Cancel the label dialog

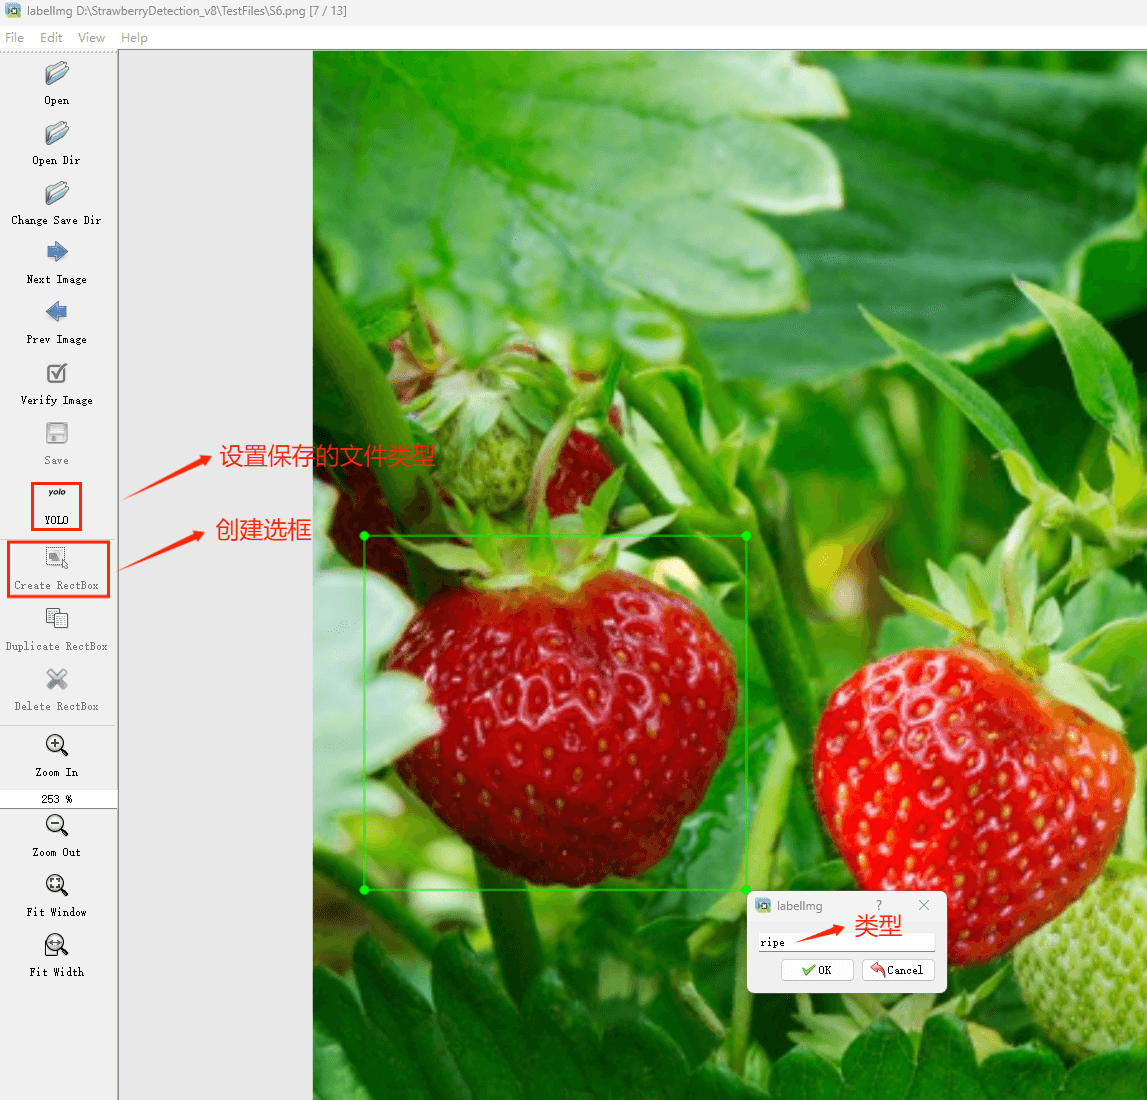pos(898,970)
